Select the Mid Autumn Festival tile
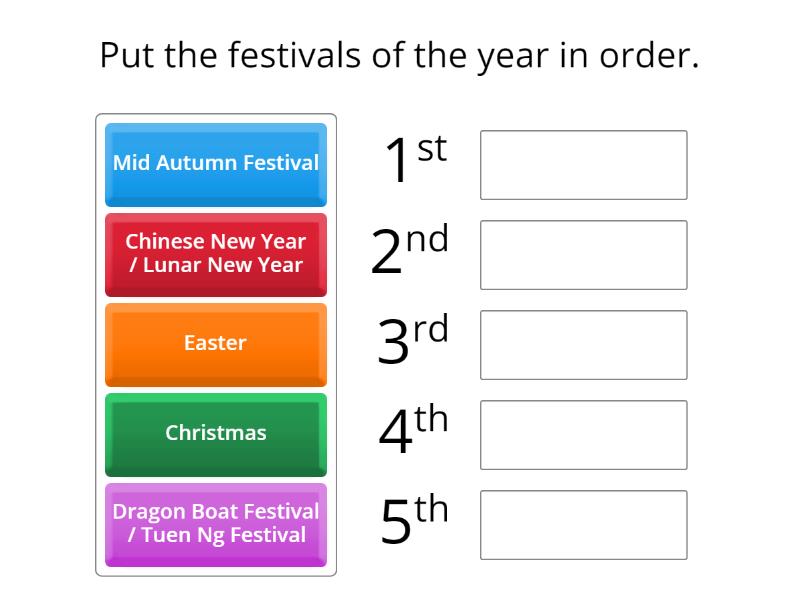Screen dimensions: 800x600 pos(216,163)
